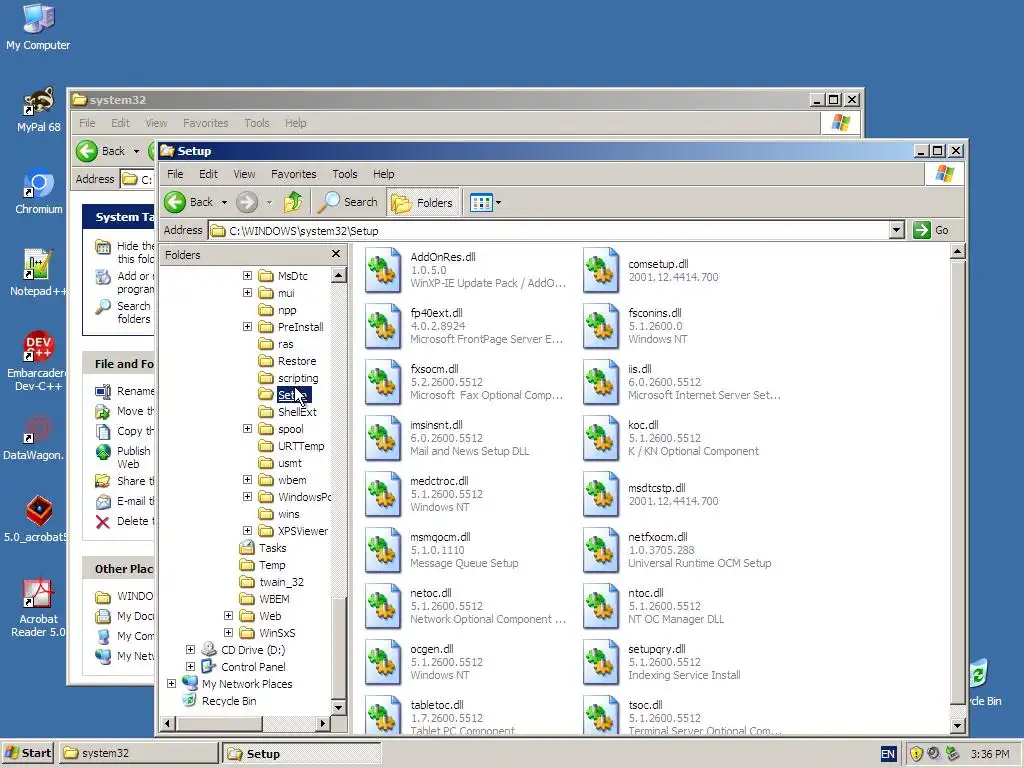1024x768 pixels.
Task: Click the security shield tray icon
Action: pyautogui.click(x=916, y=754)
